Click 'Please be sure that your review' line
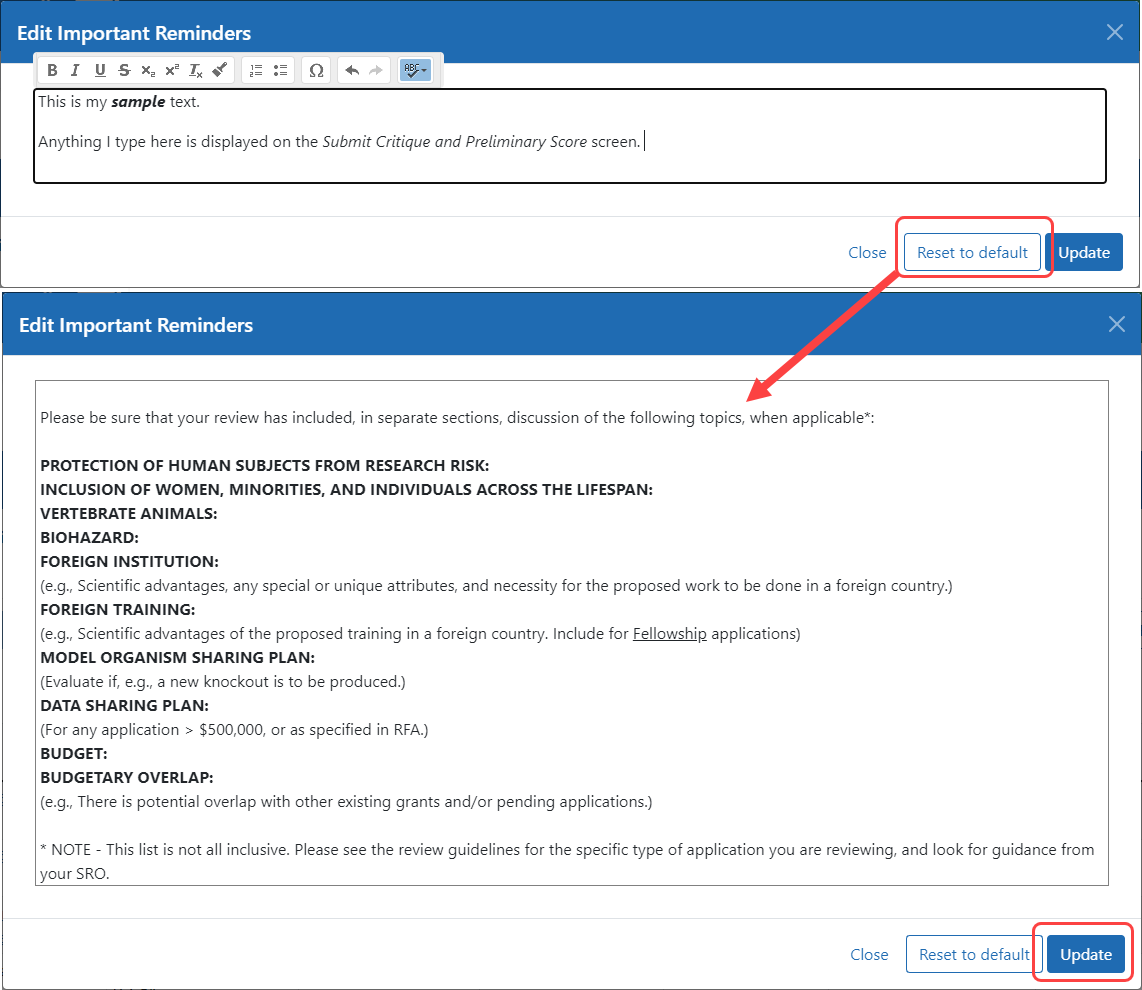This screenshot has width=1142, height=990. pos(457,418)
